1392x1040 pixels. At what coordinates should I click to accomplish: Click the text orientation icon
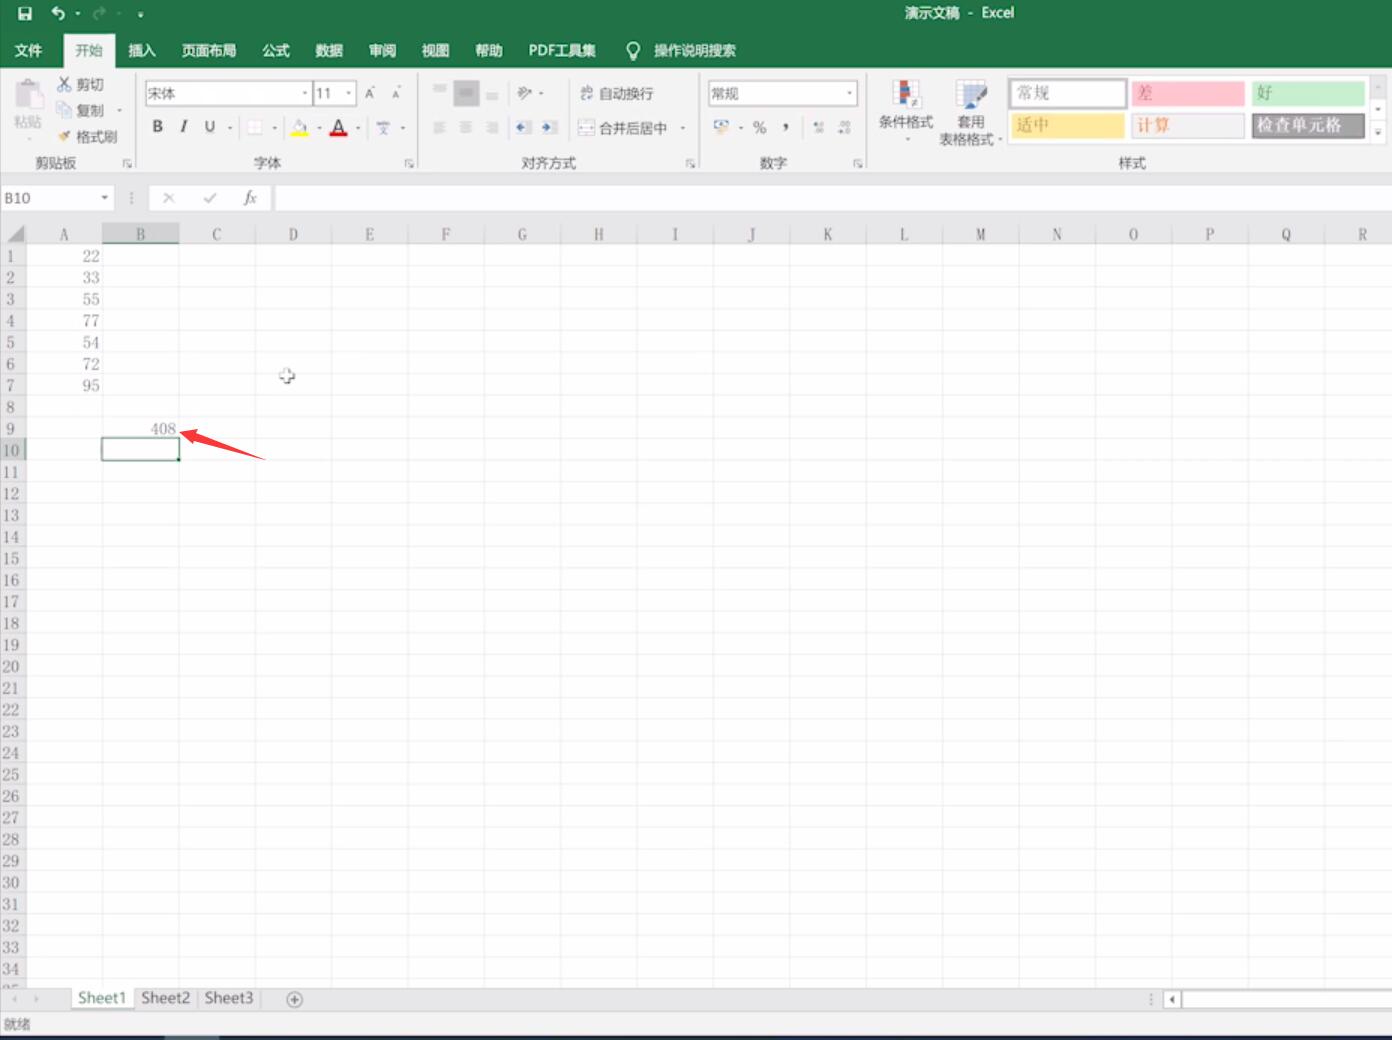pyautogui.click(x=524, y=93)
